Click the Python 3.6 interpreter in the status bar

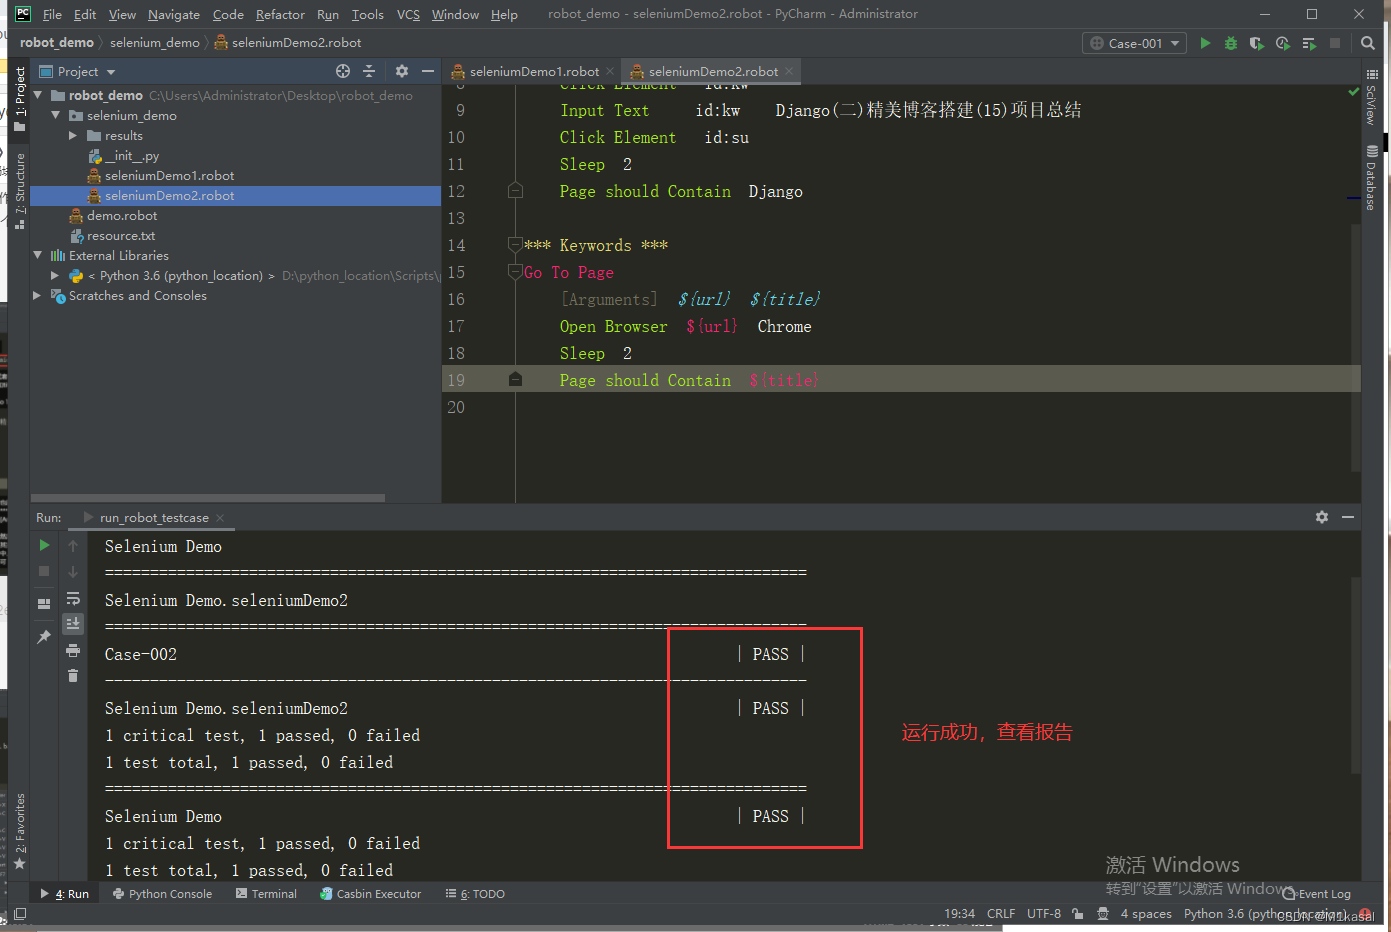tap(1263, 913)
